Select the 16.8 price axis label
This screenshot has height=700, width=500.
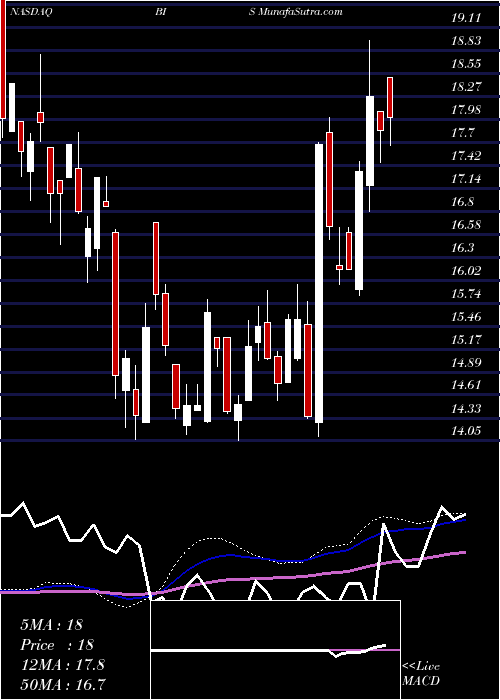point(462,202)
